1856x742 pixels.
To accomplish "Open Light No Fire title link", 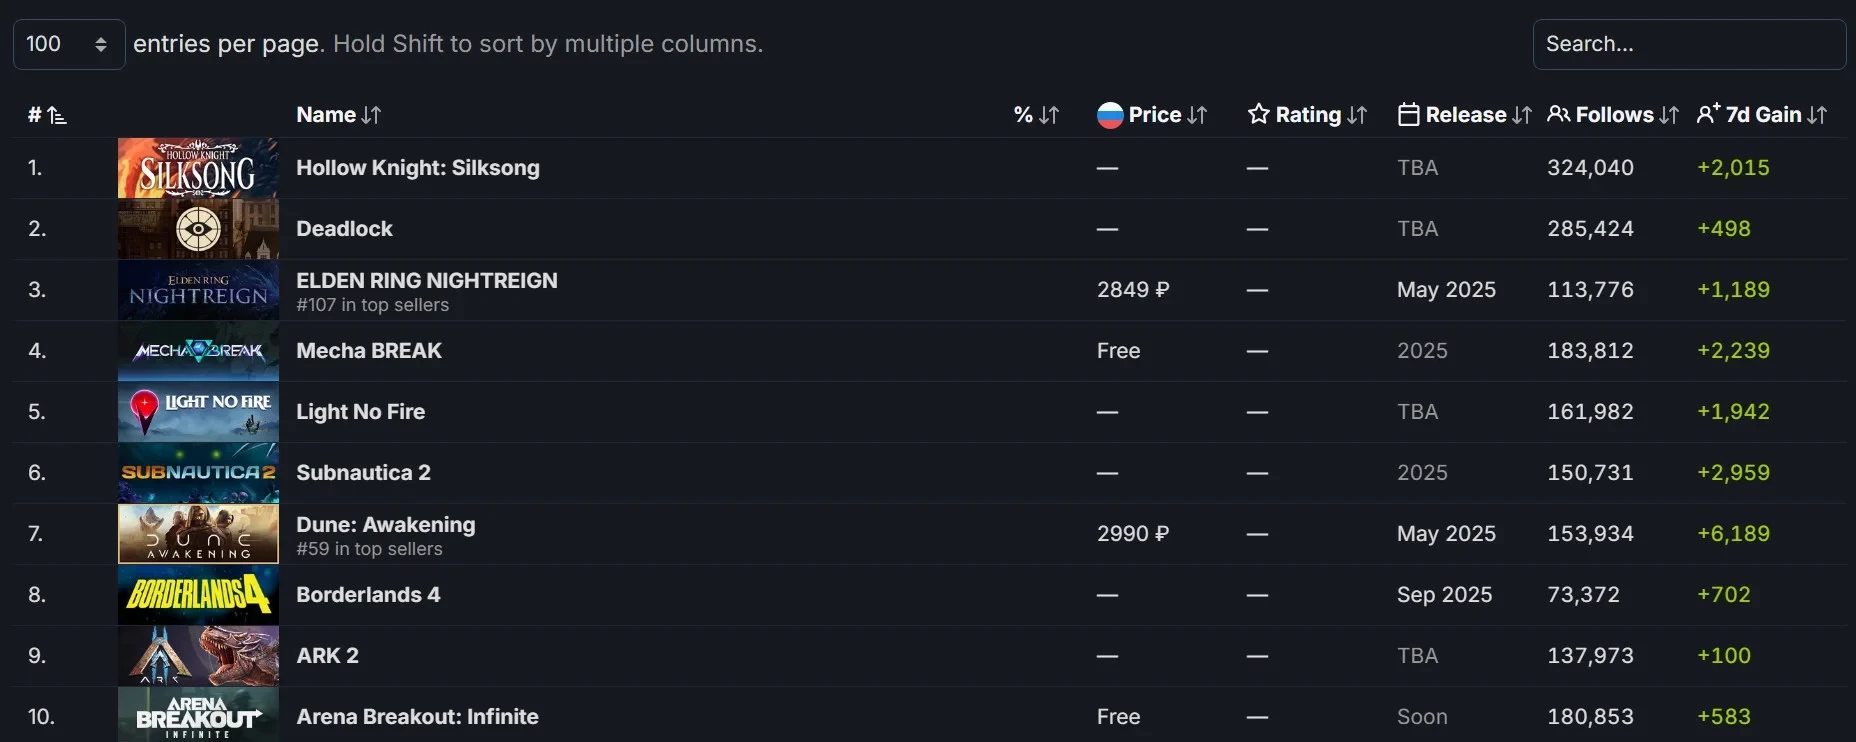I will click(360, 412).
